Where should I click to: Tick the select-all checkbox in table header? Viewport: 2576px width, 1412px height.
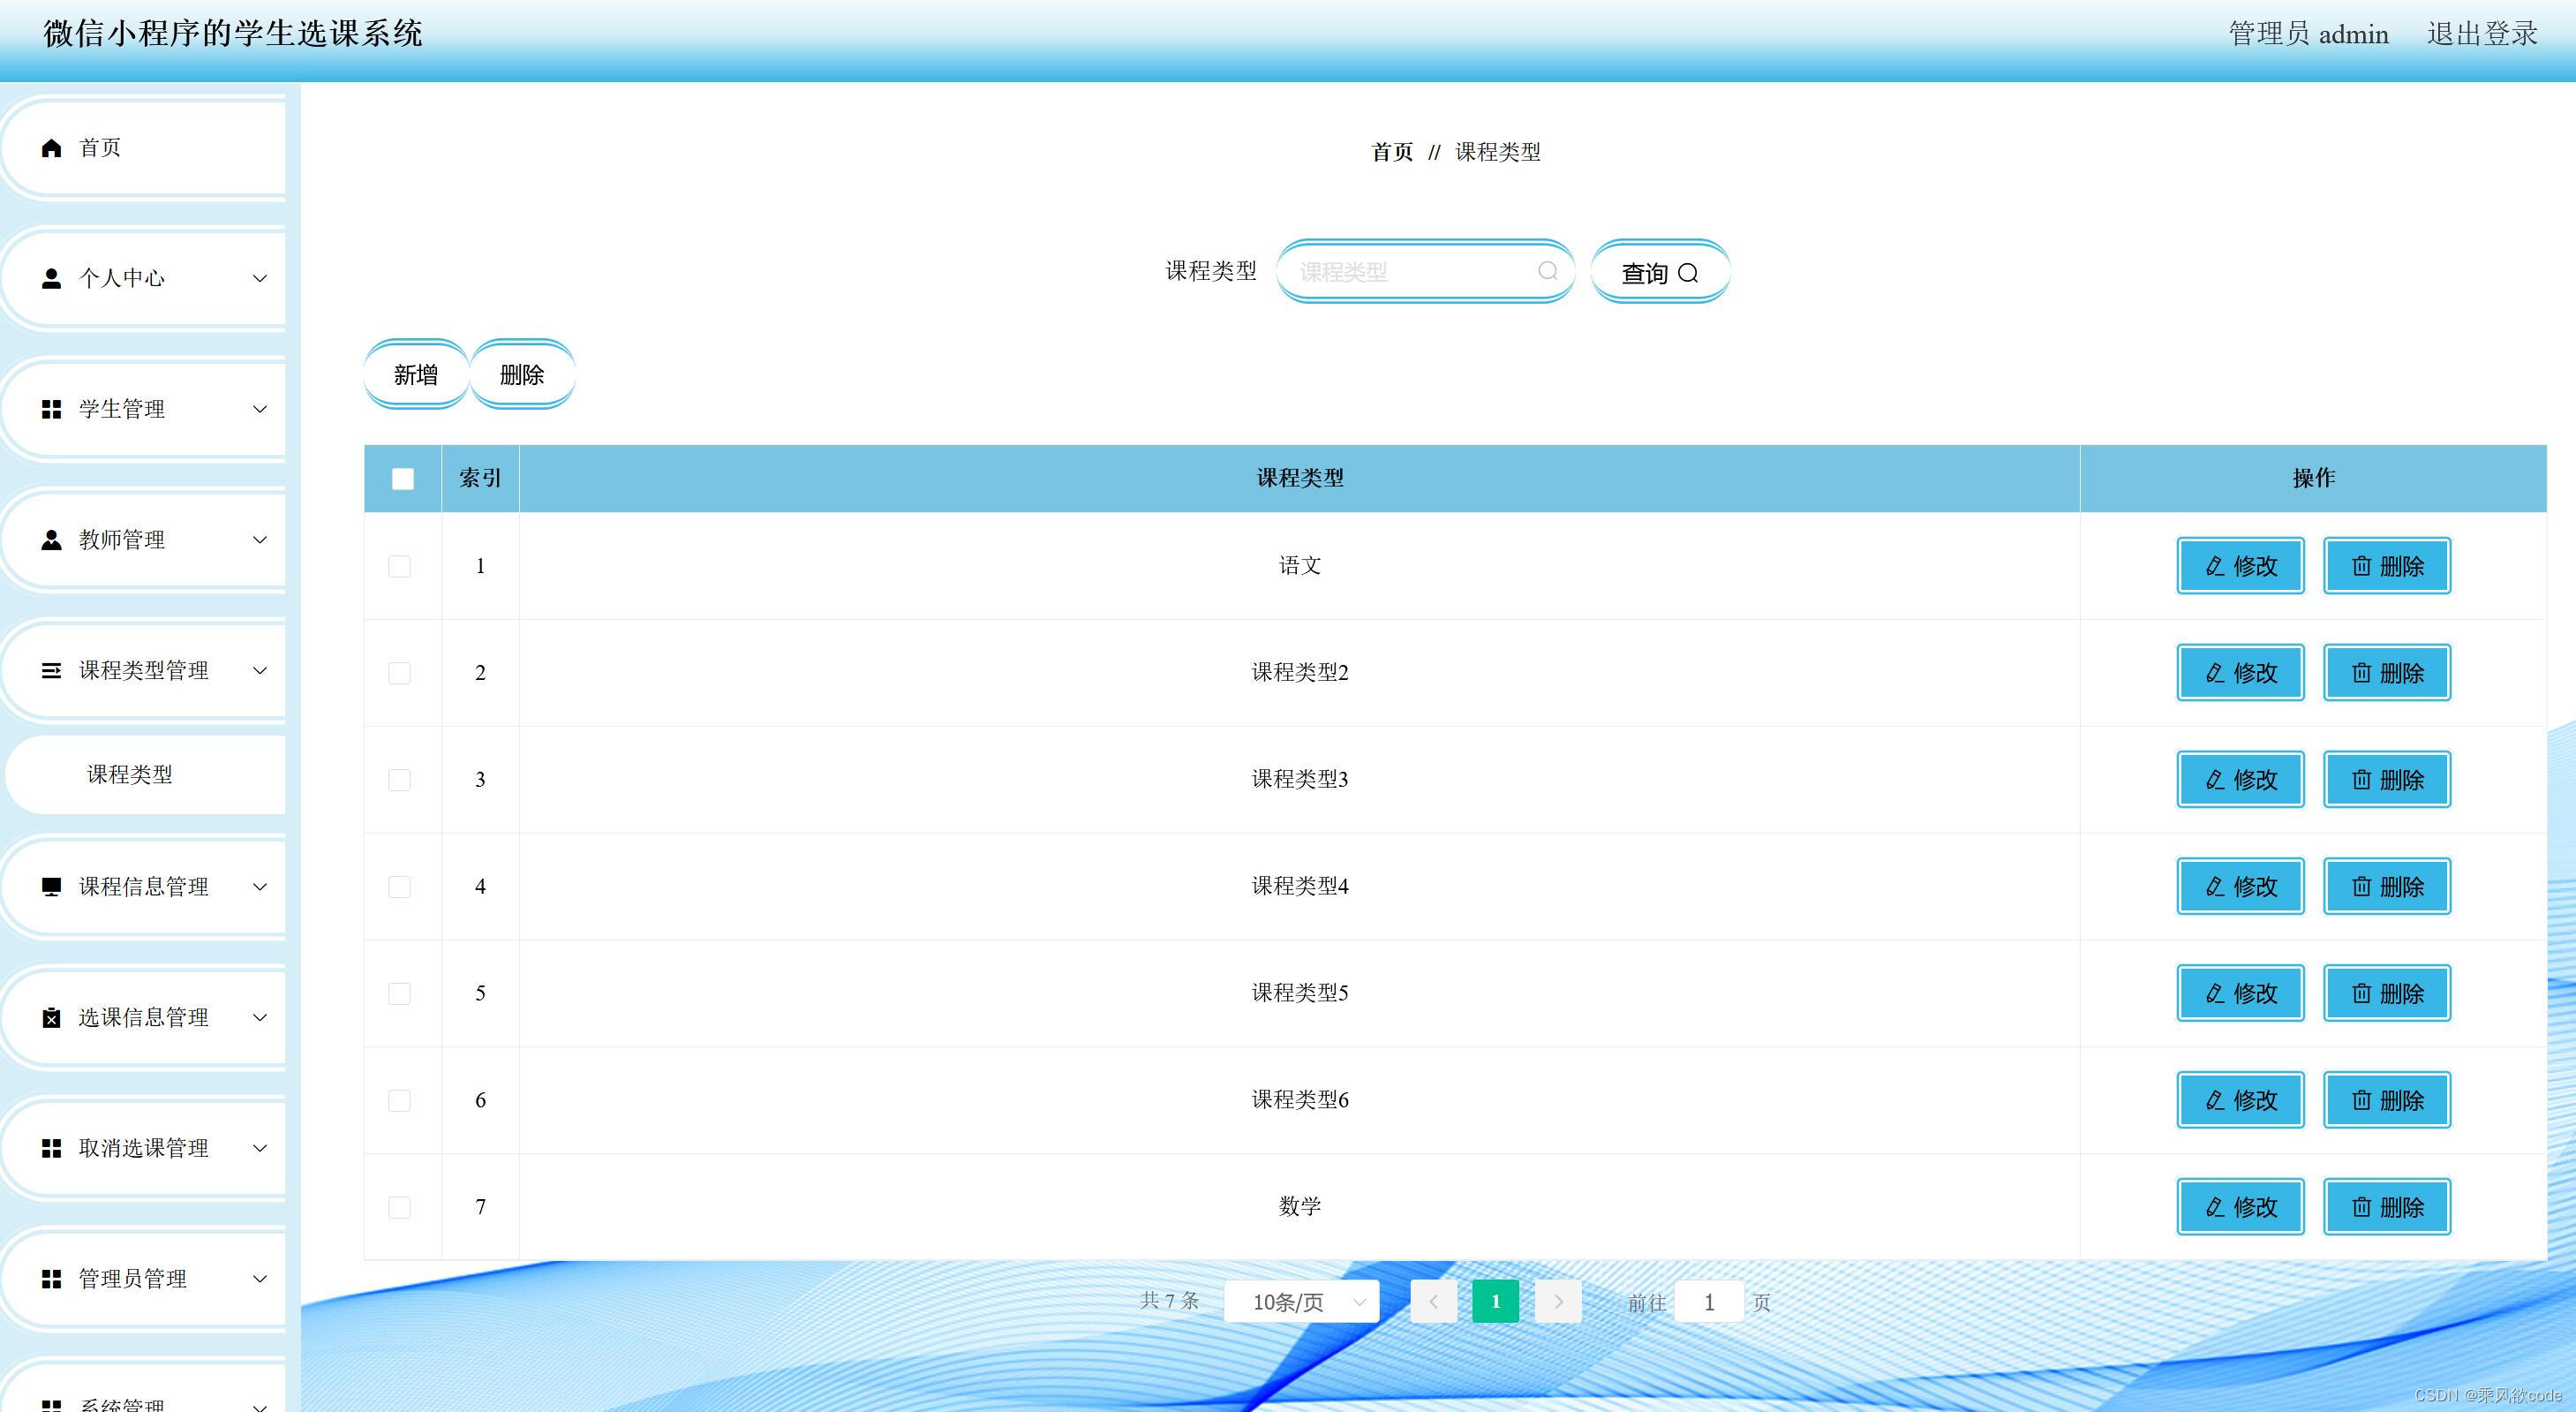(403, 479)
